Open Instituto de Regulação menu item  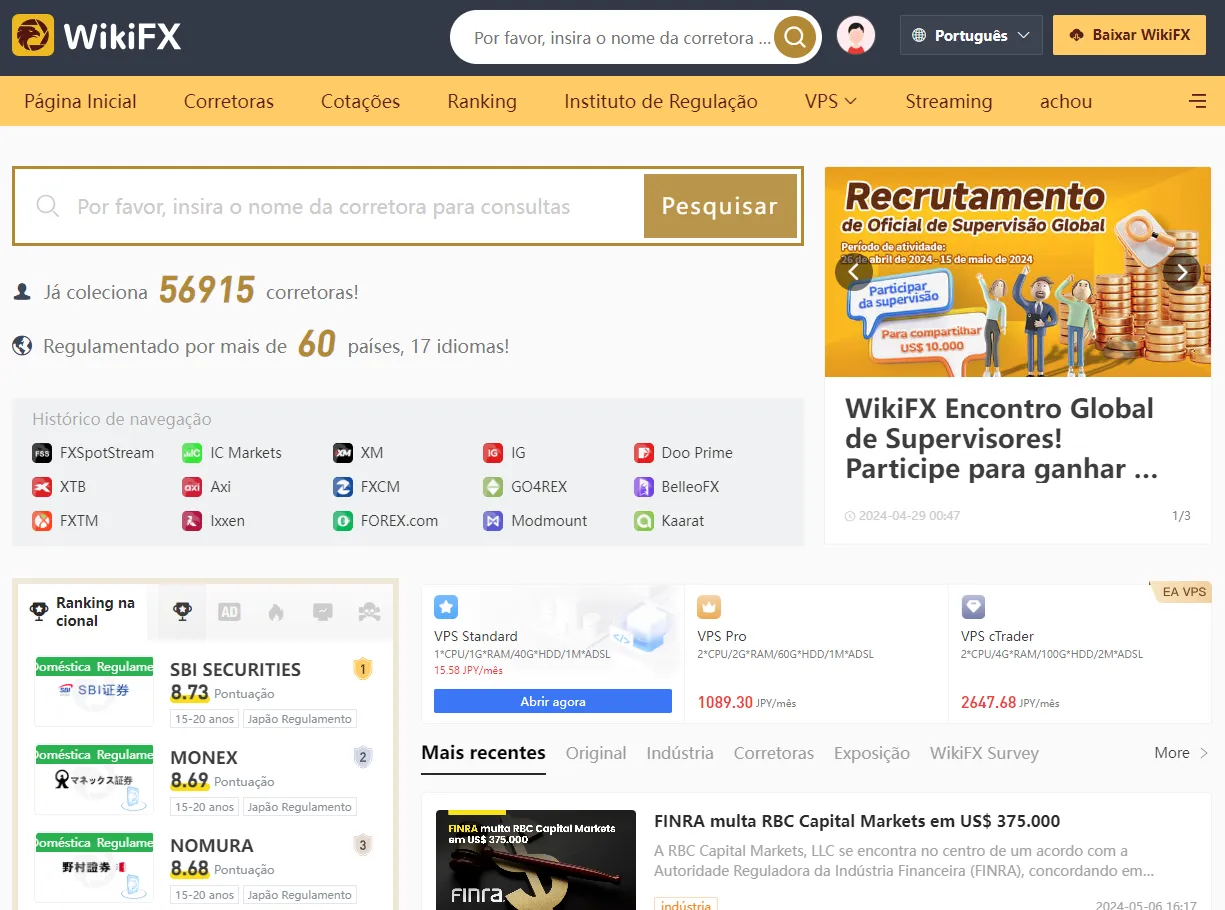click(x=661, y=101)
